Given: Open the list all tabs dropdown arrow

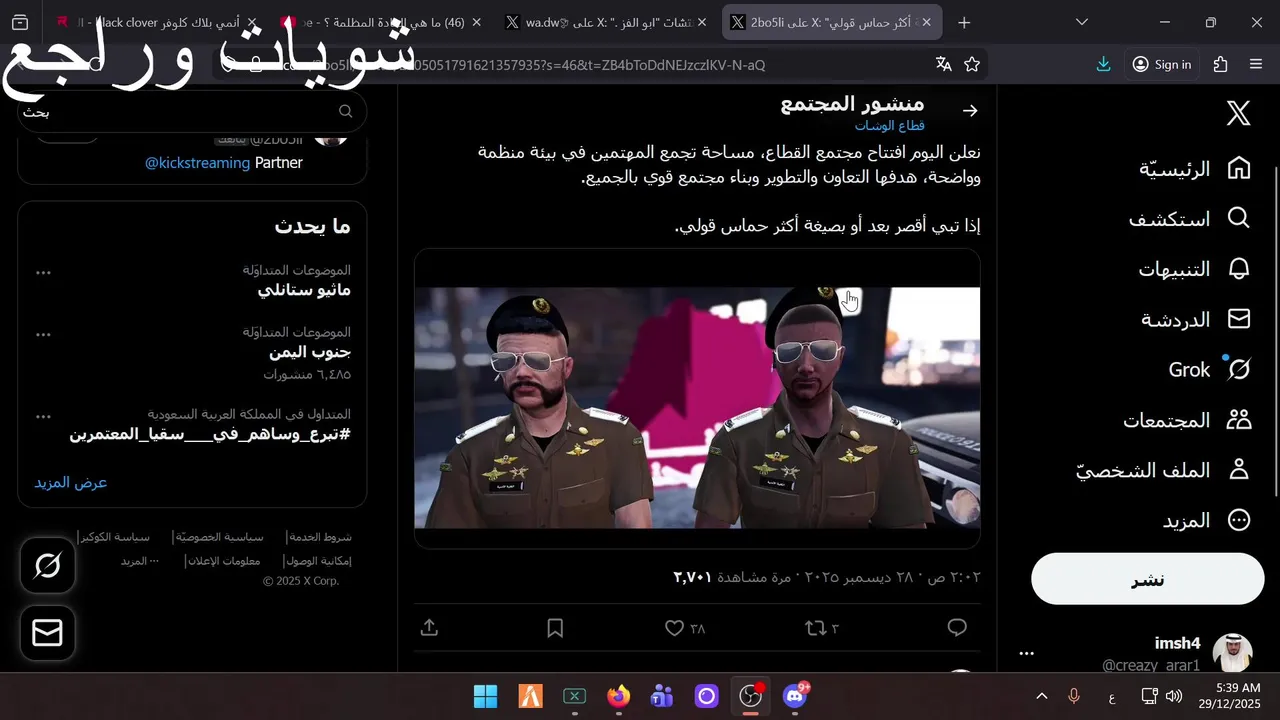Looking at the screenshot, I should (x=1082, y=22).
